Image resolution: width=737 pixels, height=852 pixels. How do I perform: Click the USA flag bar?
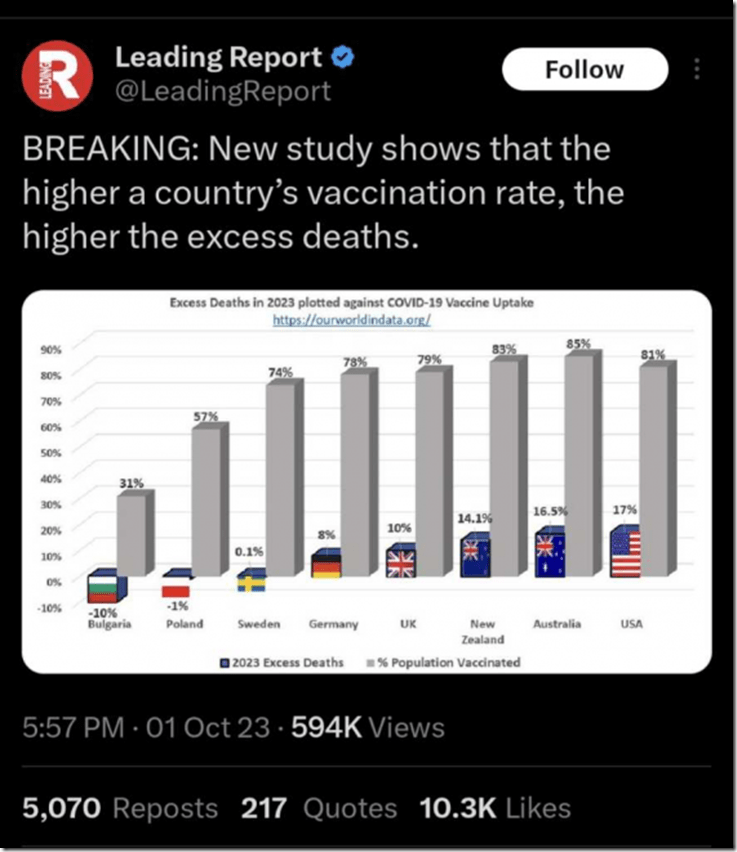tap(625, 553)
